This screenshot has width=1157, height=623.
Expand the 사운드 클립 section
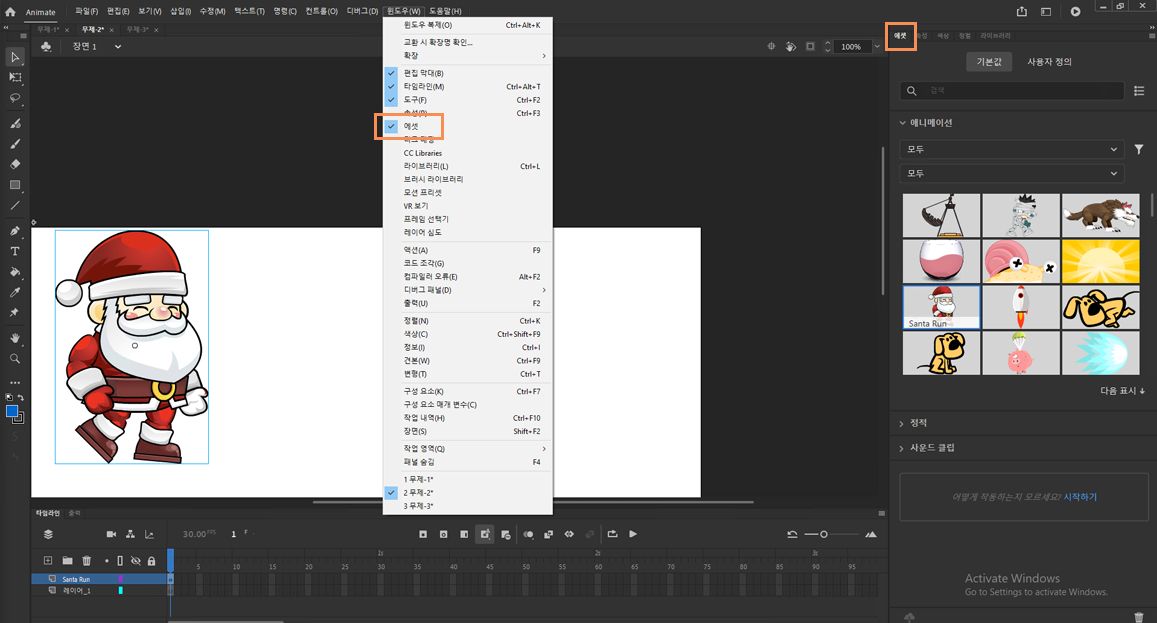point(902,449)
